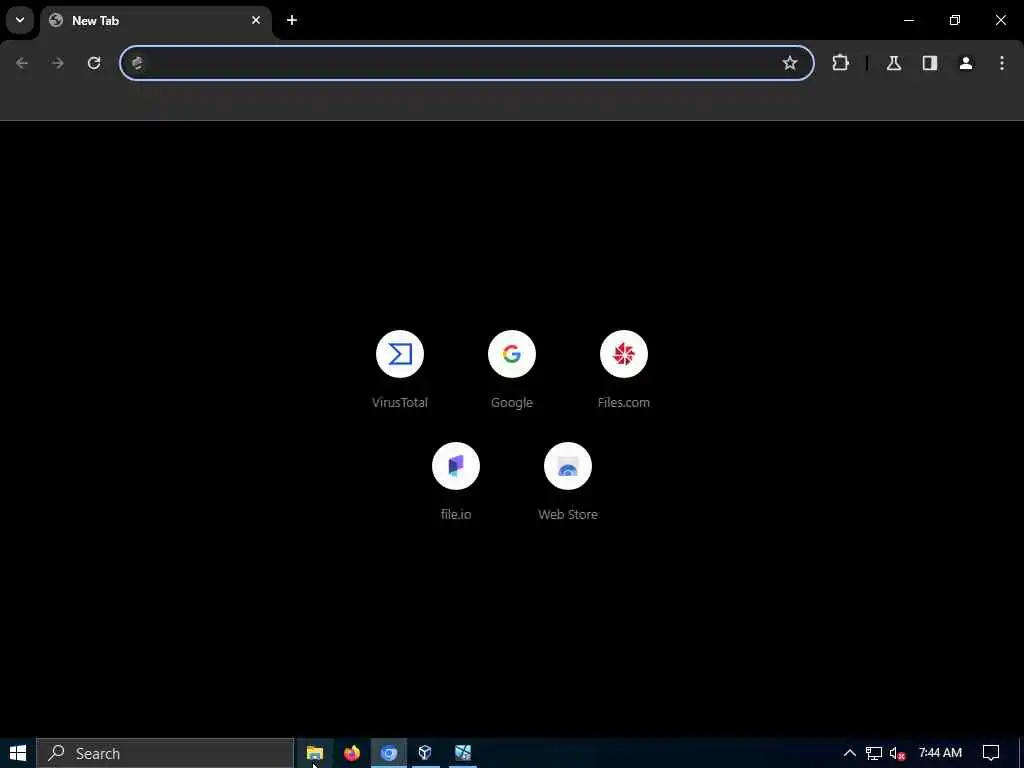Select the New Tab tab
1024x768 pixels.
click(155, 20)
